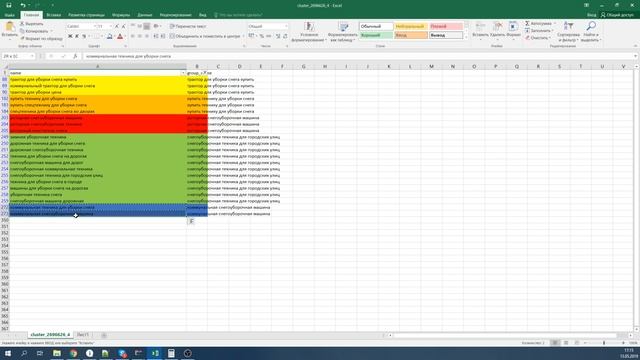Open Conditional Formatting (Условное форматирование)
Viewport: 640px width, 360px height.
click(x=309, y=32)
